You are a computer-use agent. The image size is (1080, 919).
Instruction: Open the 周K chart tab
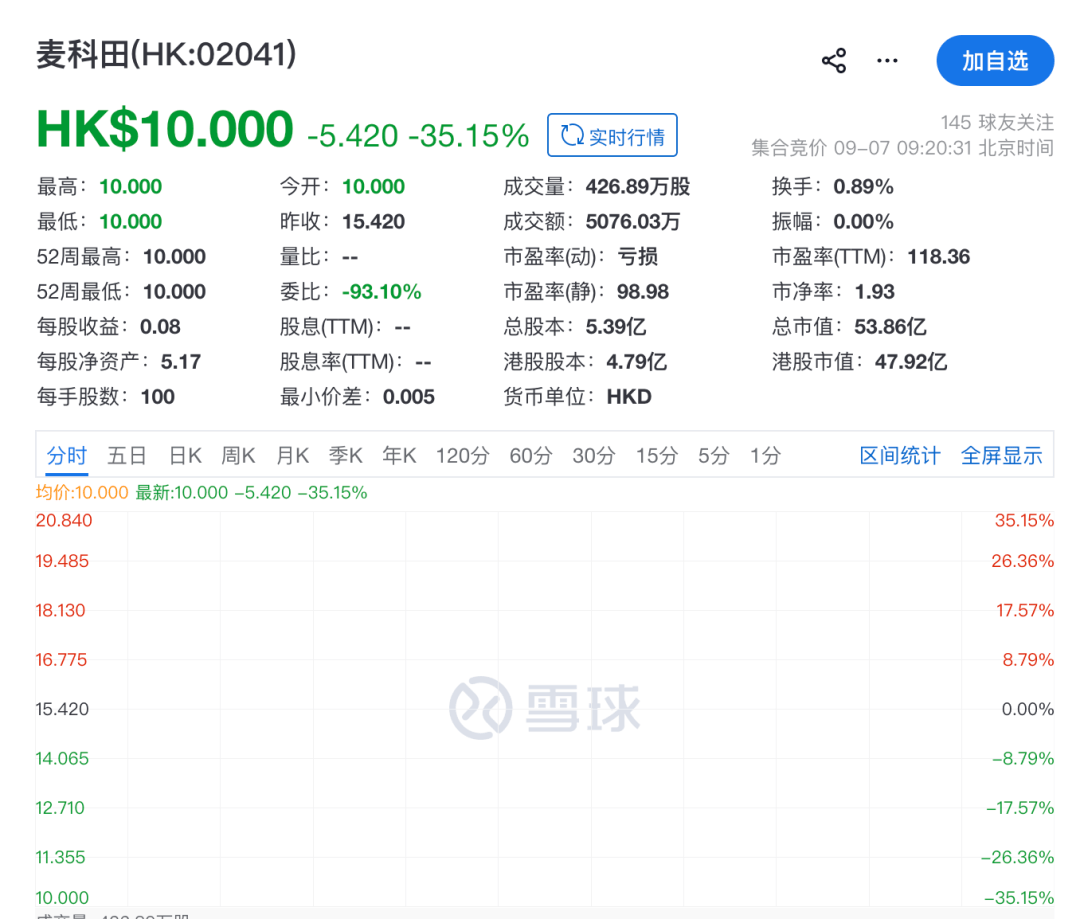coord(238,455)
